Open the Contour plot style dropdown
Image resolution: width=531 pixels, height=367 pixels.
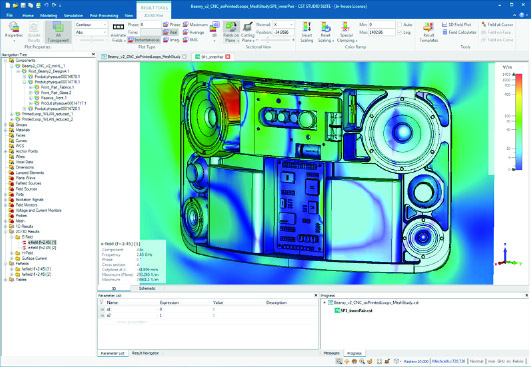(91, 25)
